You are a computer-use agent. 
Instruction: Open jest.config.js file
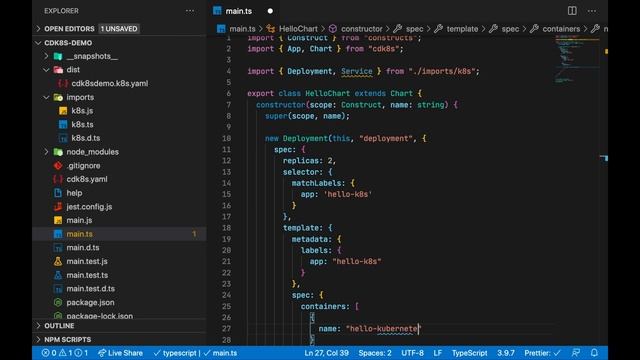[89, 207]
